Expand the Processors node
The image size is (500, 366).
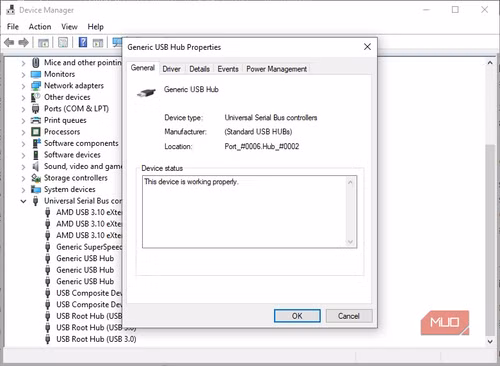(23, 132)
